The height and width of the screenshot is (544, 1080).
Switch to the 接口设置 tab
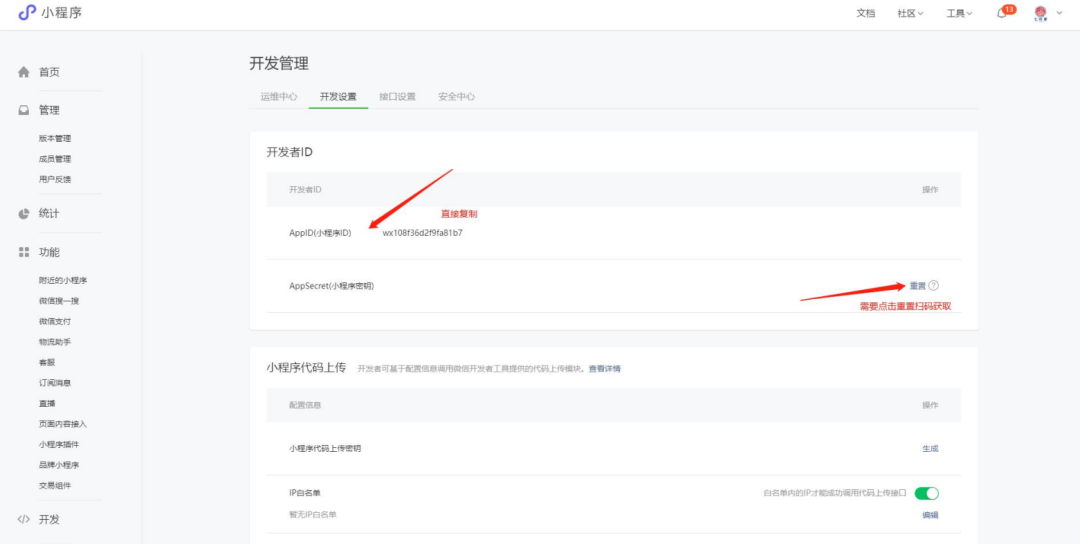[397, 97]
